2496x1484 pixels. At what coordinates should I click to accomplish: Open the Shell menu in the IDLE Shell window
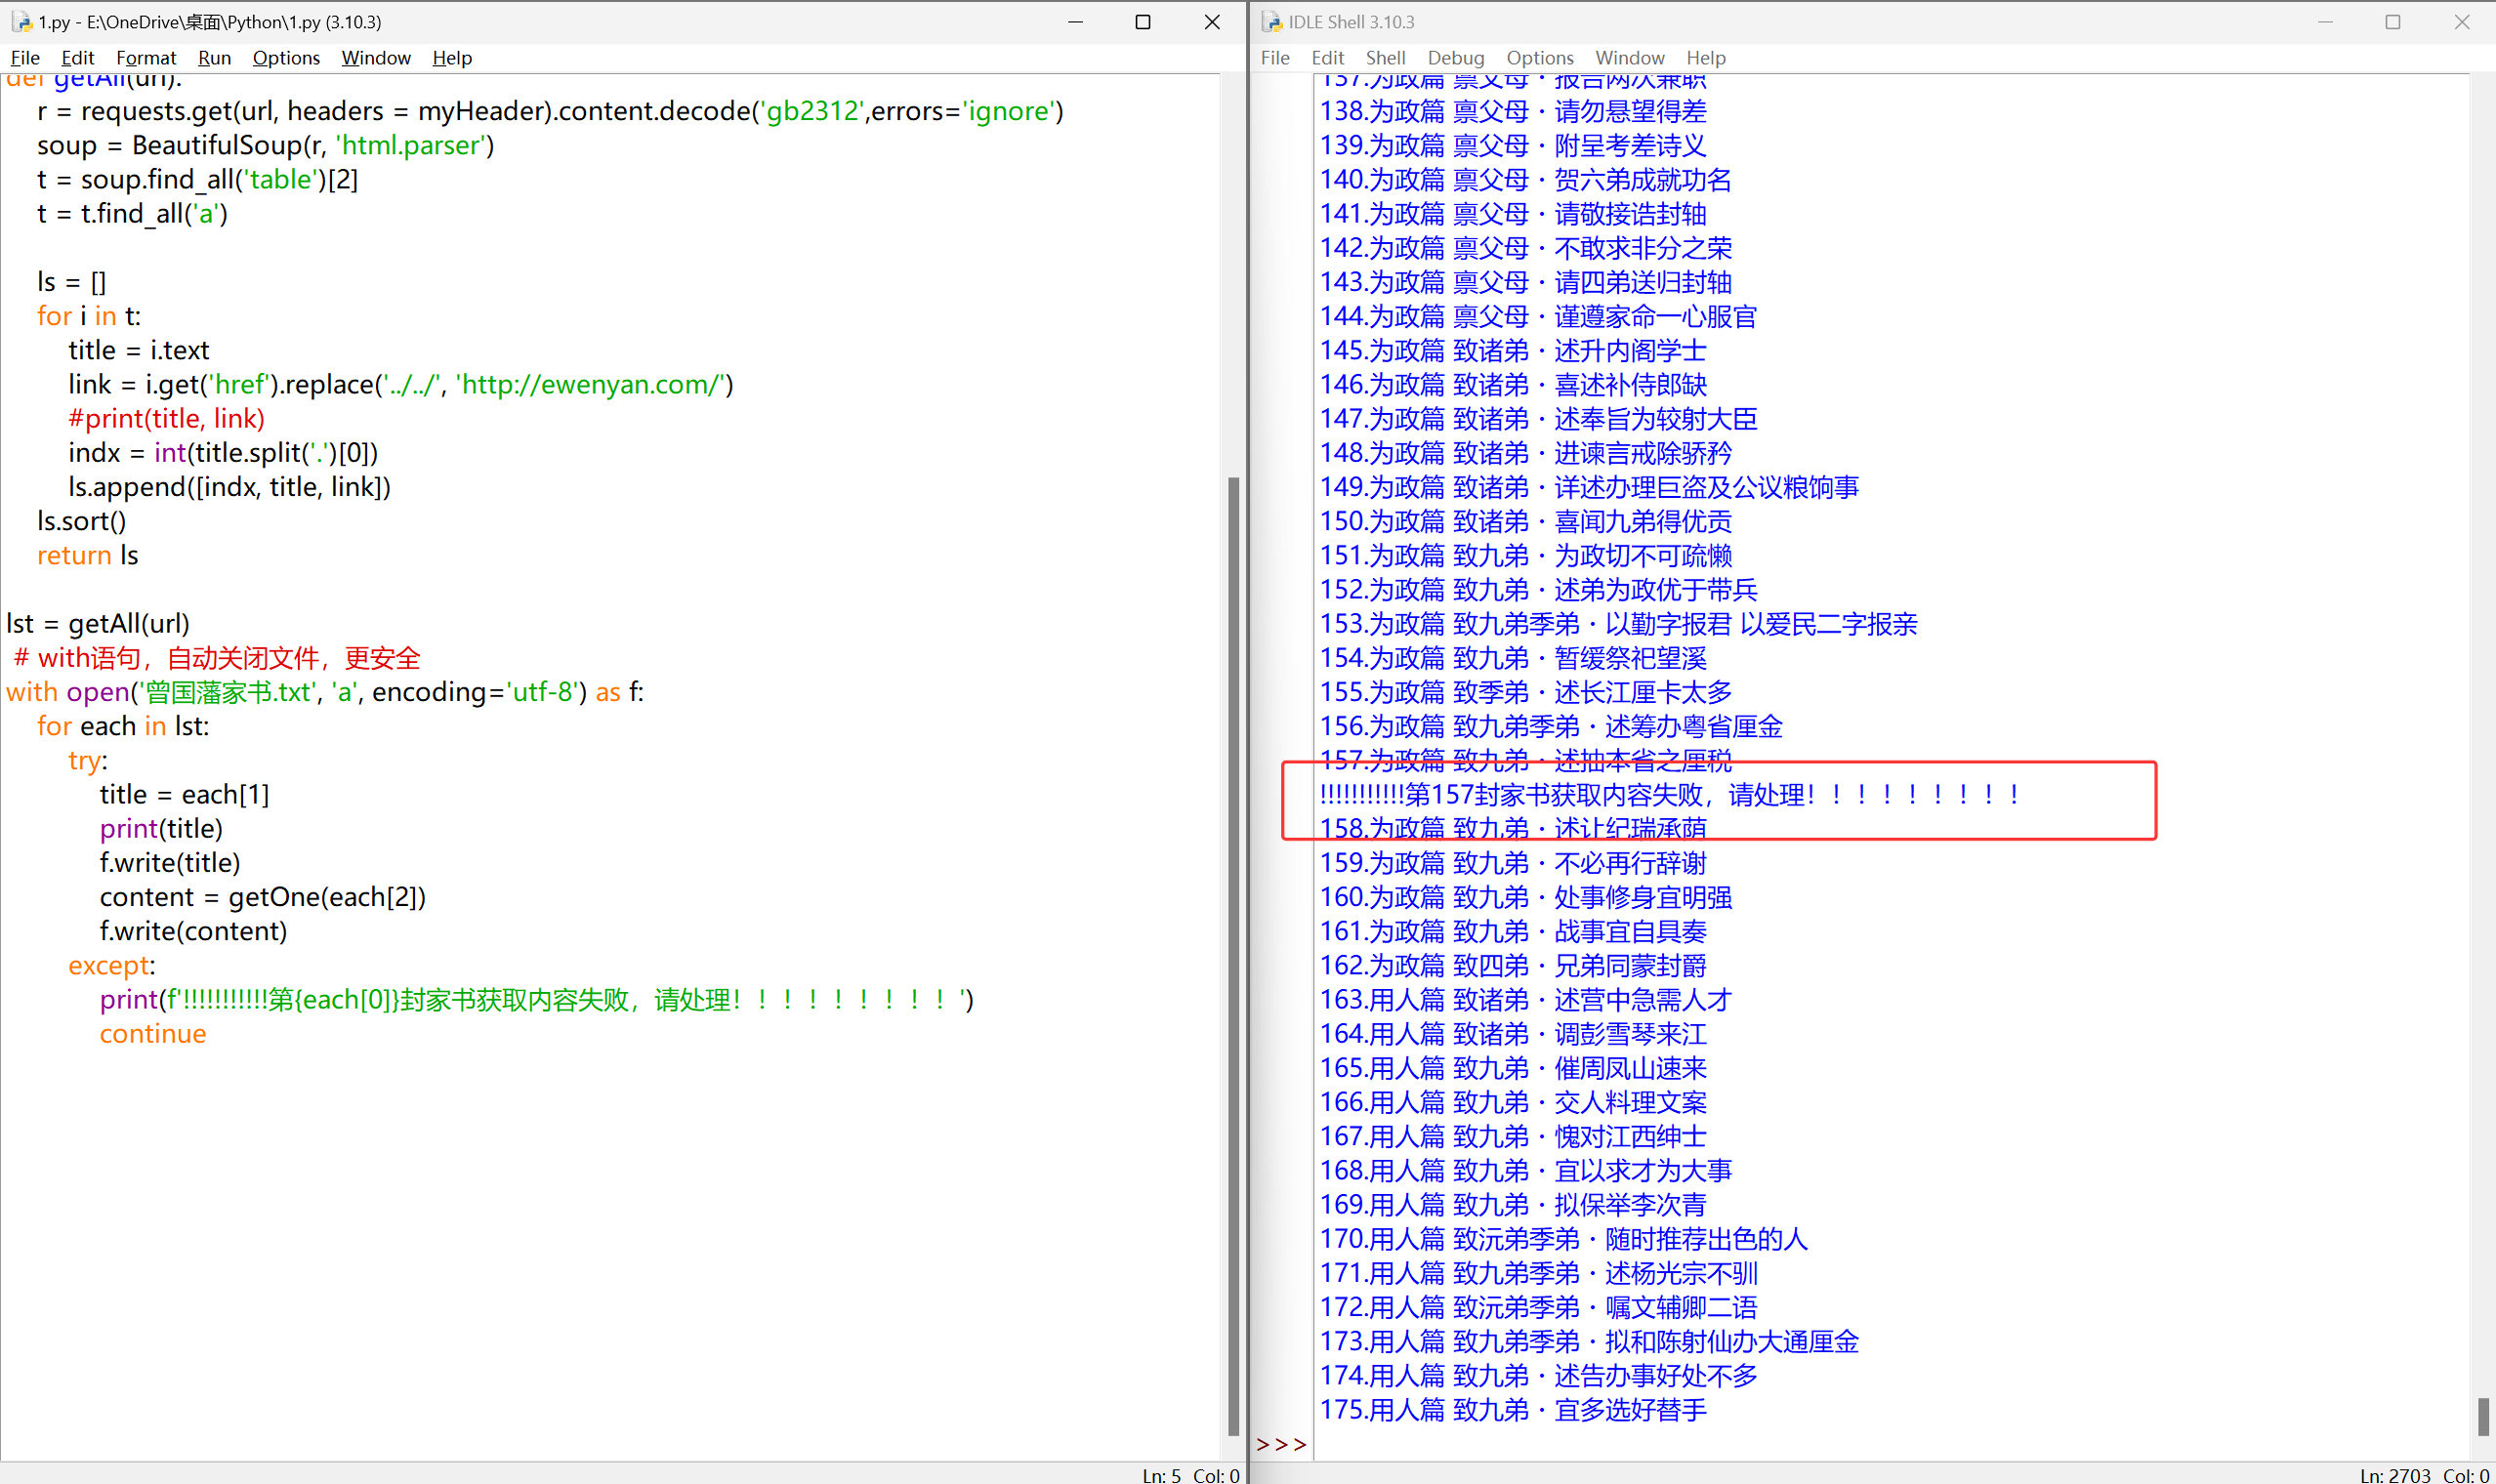point(1385,58)
